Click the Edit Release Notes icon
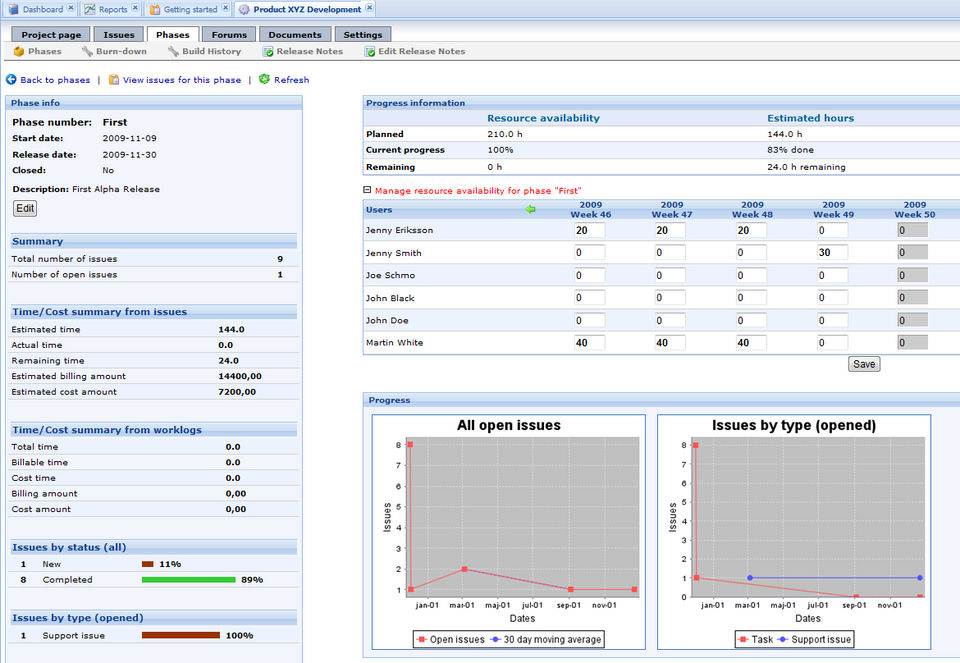 click(370, 51)
